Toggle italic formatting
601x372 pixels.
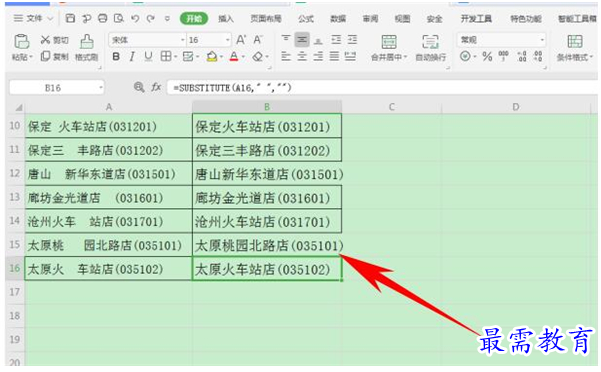(x=132, y=57)
